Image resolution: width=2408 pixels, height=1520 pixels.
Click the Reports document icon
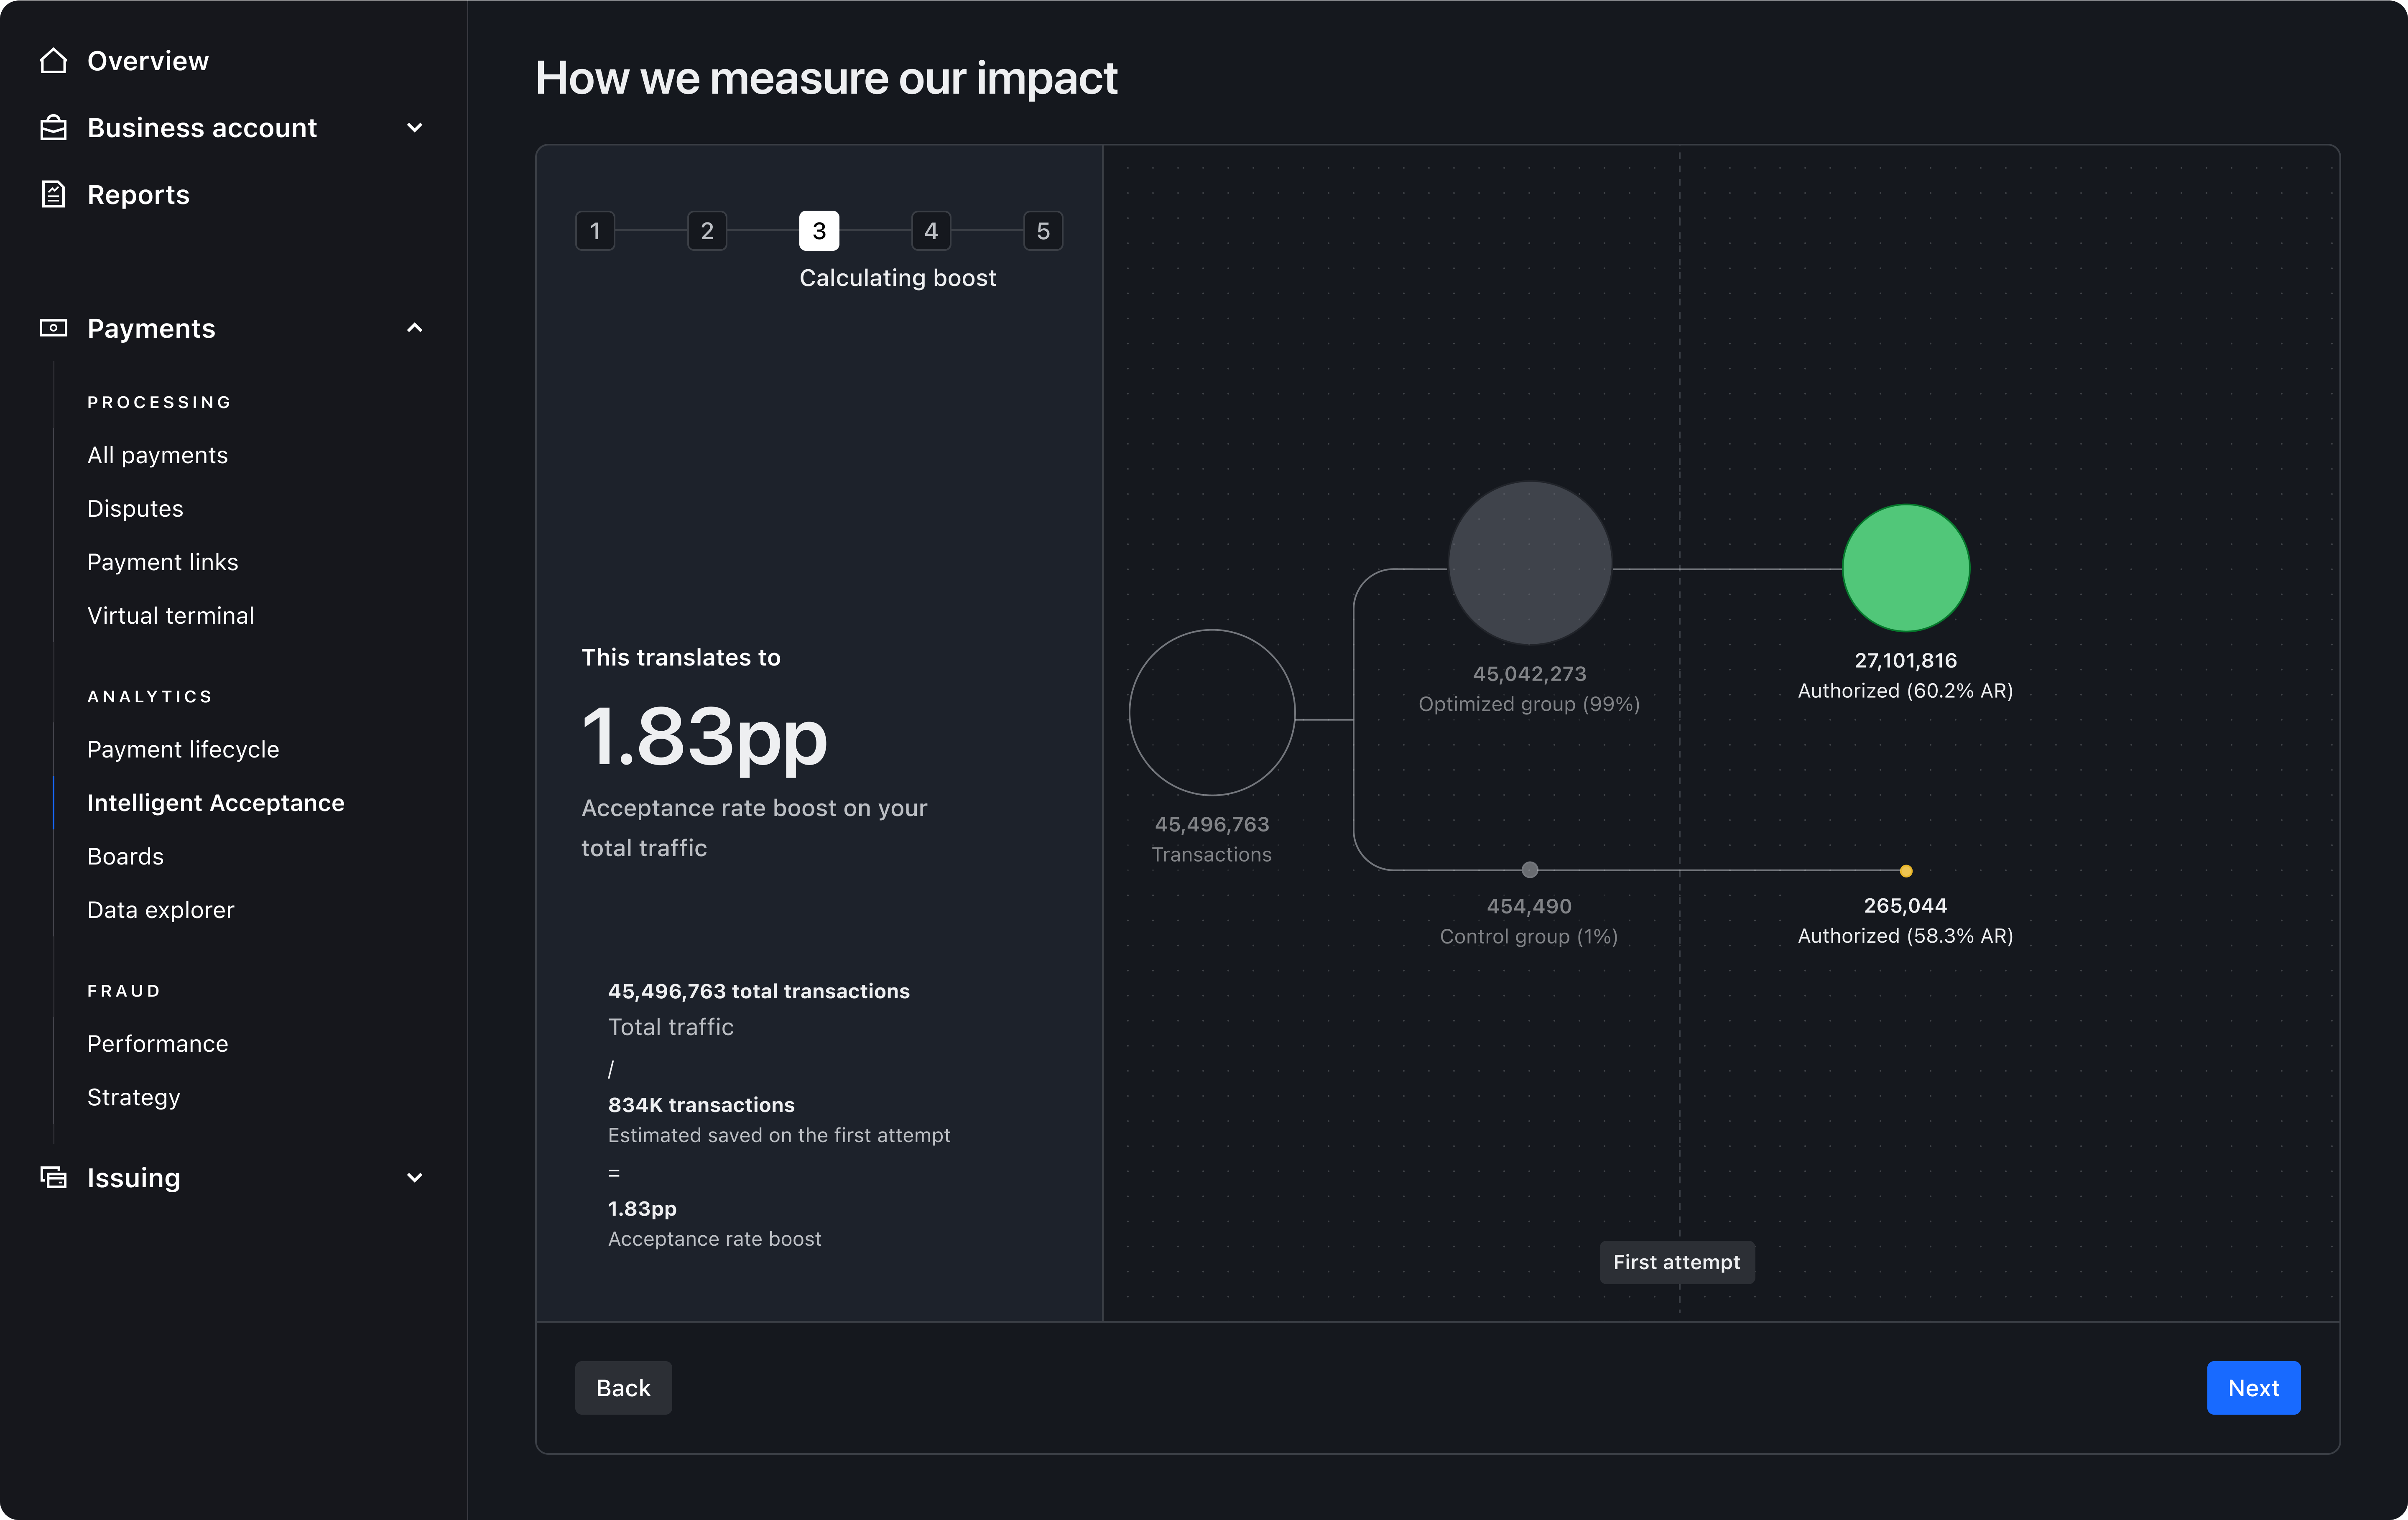click(x=53, y=194)
